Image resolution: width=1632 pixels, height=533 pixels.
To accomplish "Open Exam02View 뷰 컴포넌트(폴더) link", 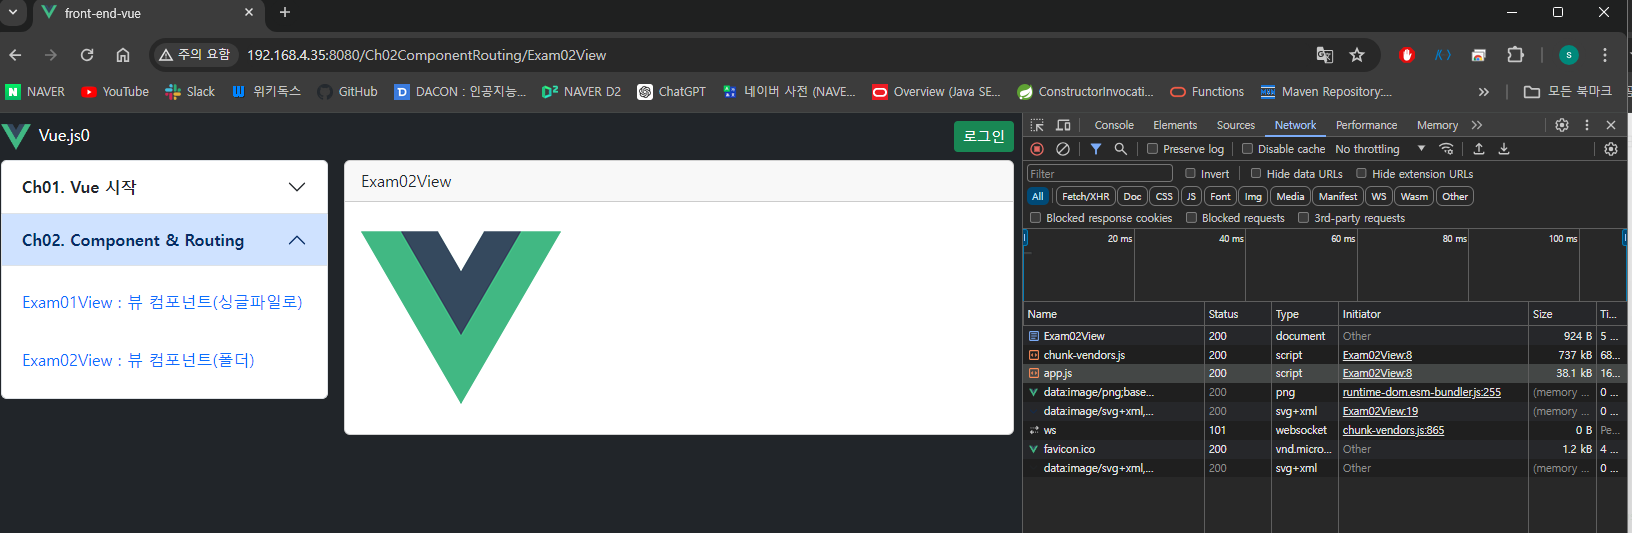I will [x=138, y=360].
